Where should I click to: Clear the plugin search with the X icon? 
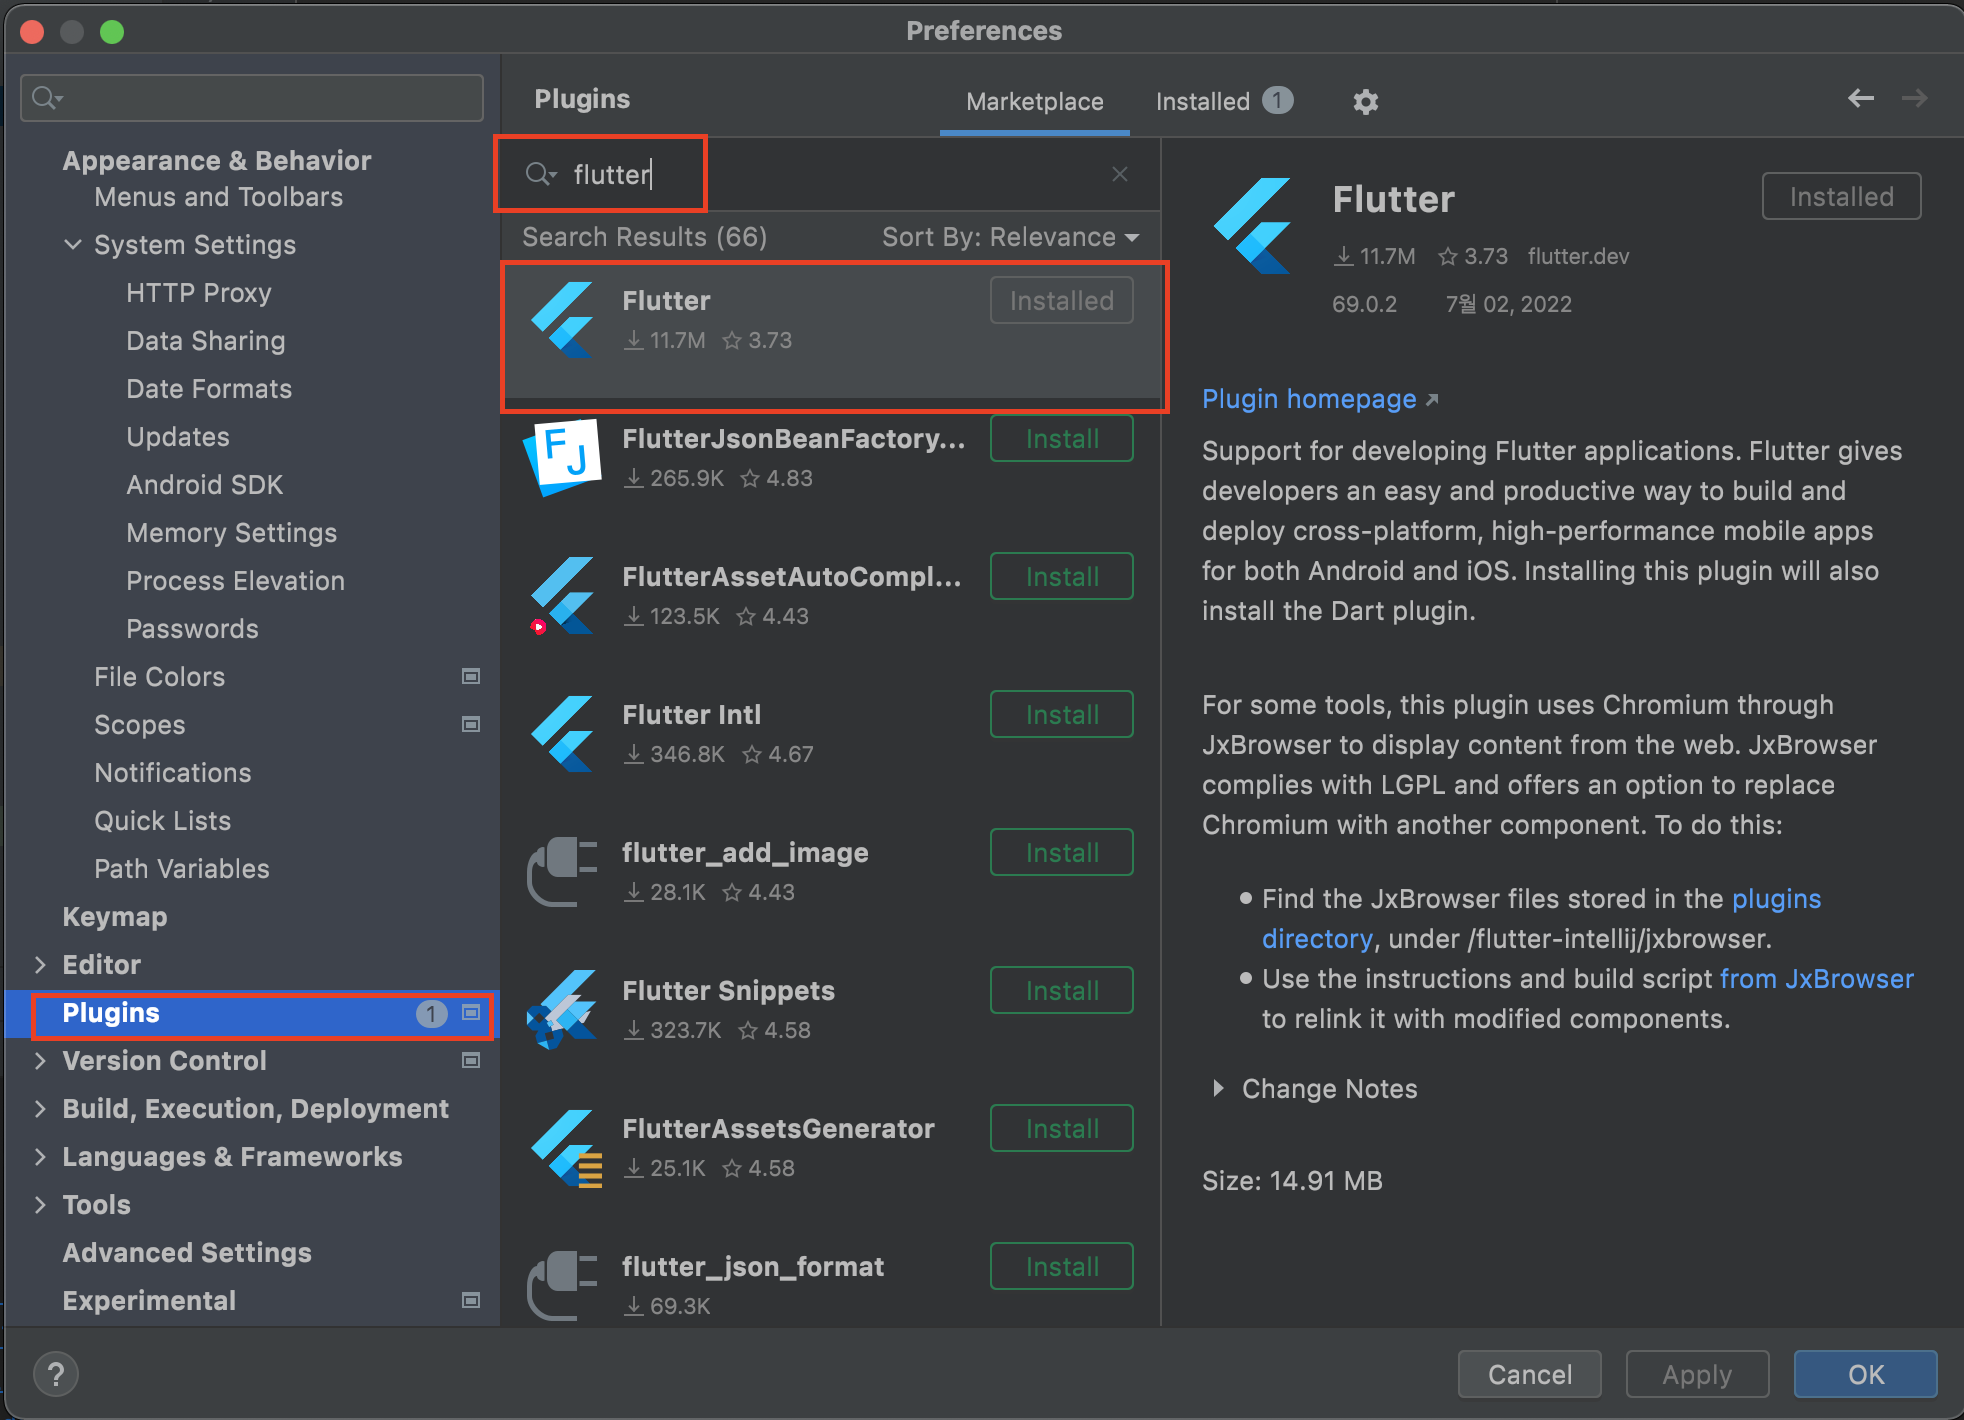(x=1119, y=174)
